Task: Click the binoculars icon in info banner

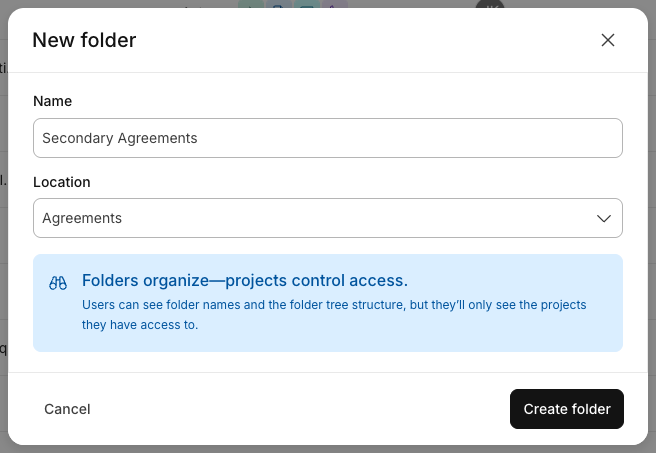Action: [58, 283]
